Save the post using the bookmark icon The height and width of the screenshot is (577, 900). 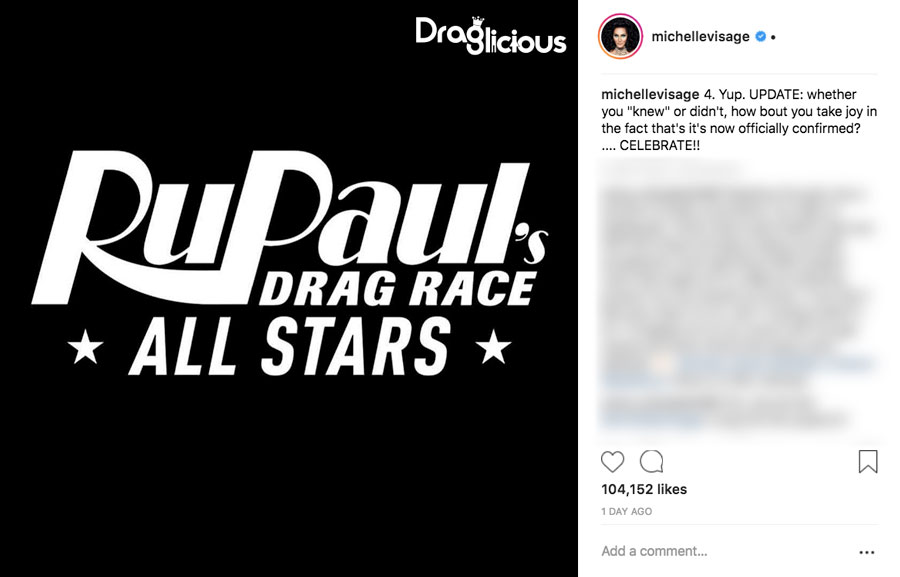tap(868, 461)
